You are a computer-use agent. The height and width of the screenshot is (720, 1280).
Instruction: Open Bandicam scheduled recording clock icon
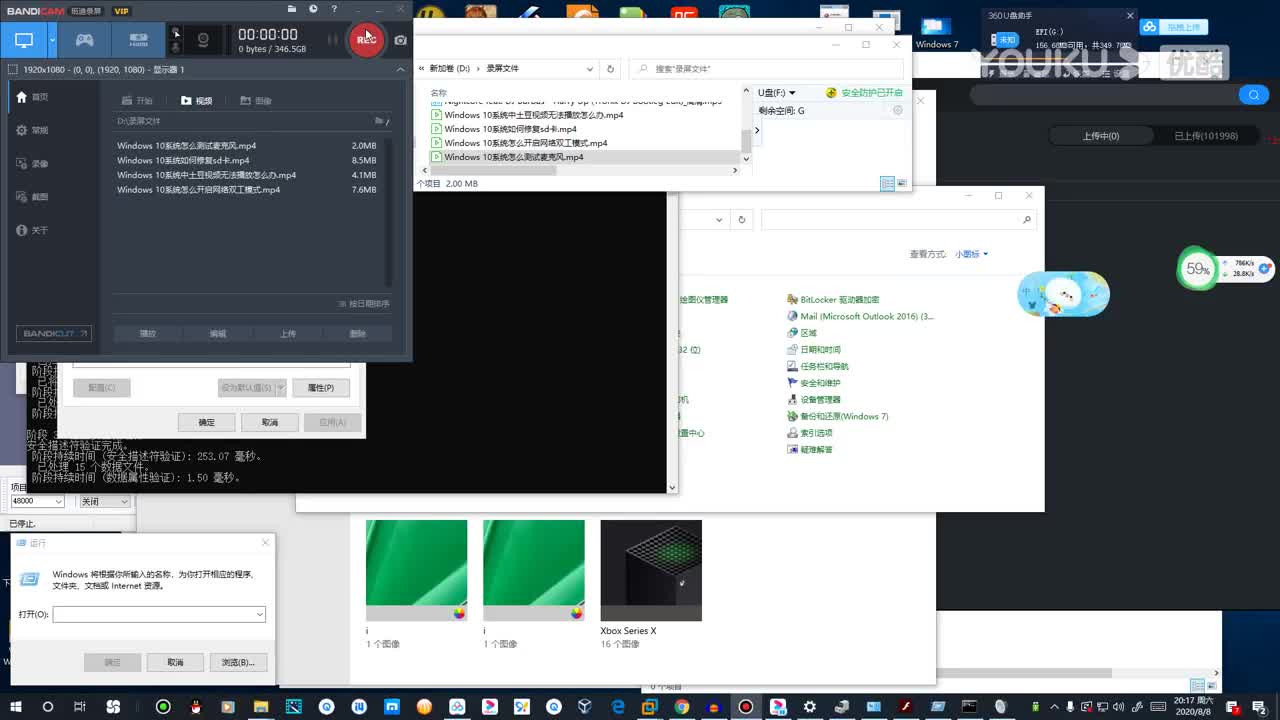pos(313,9)
